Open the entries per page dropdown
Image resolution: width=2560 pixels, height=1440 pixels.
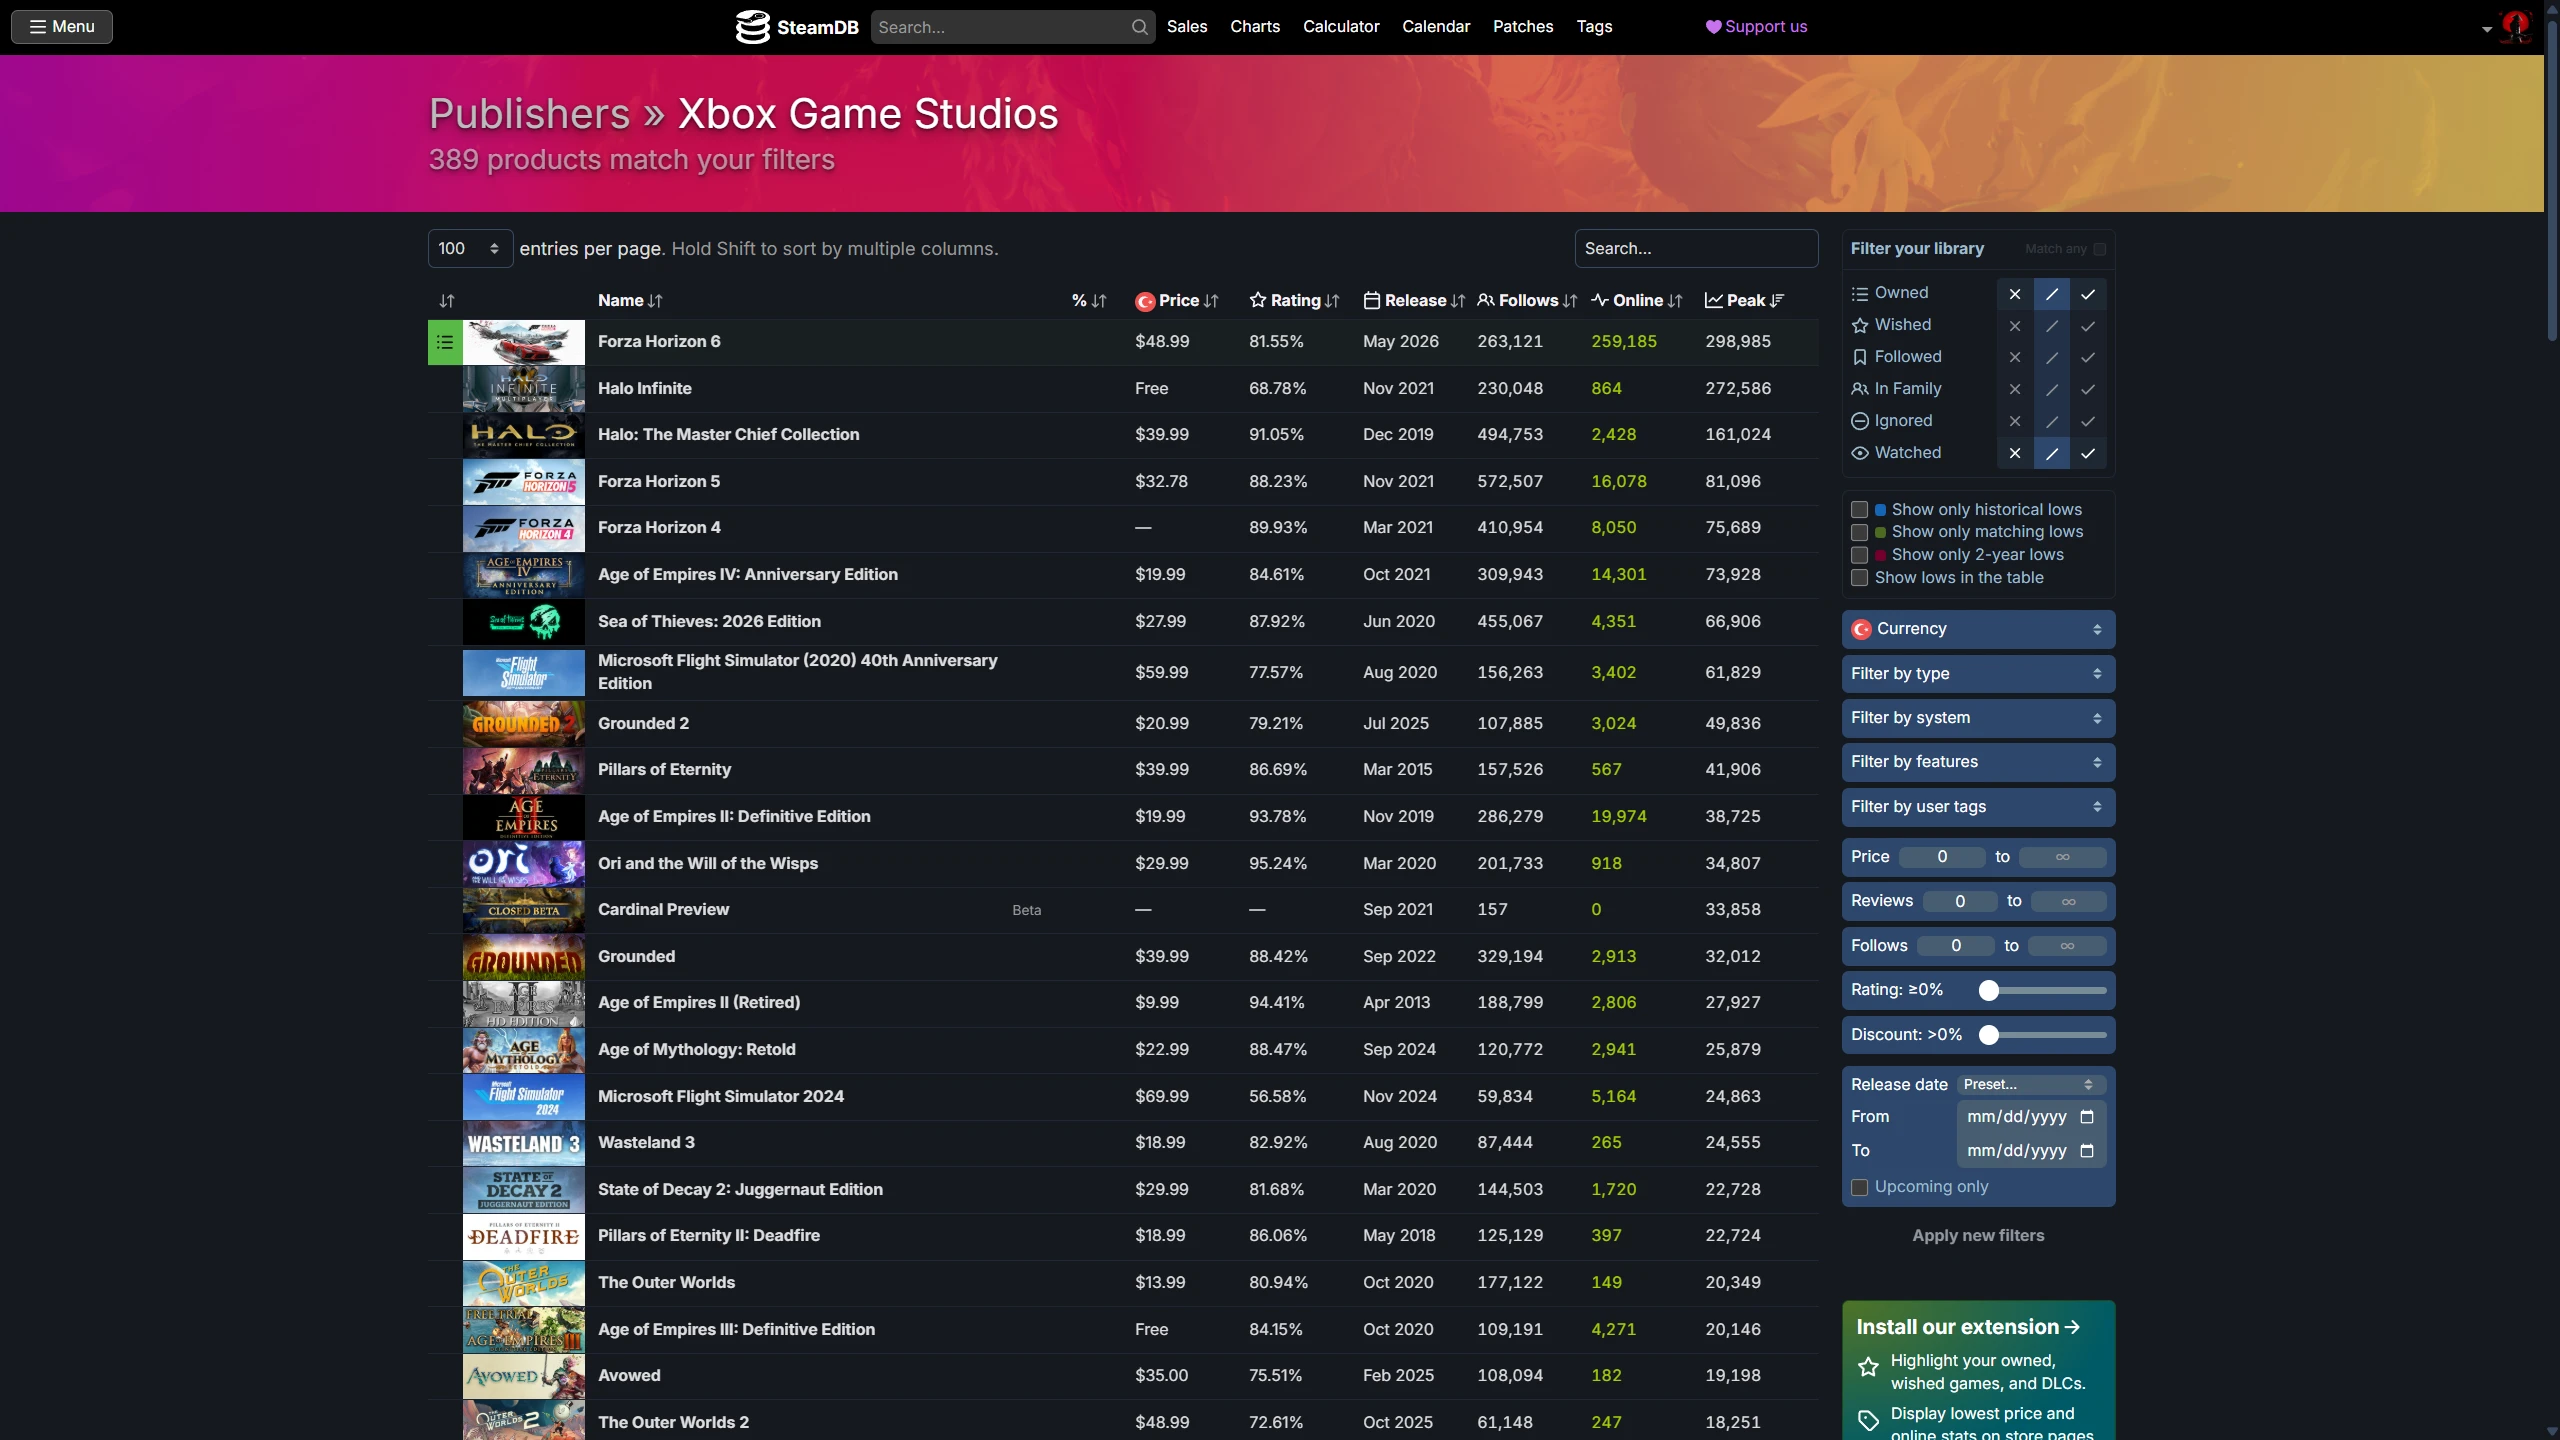470,249
